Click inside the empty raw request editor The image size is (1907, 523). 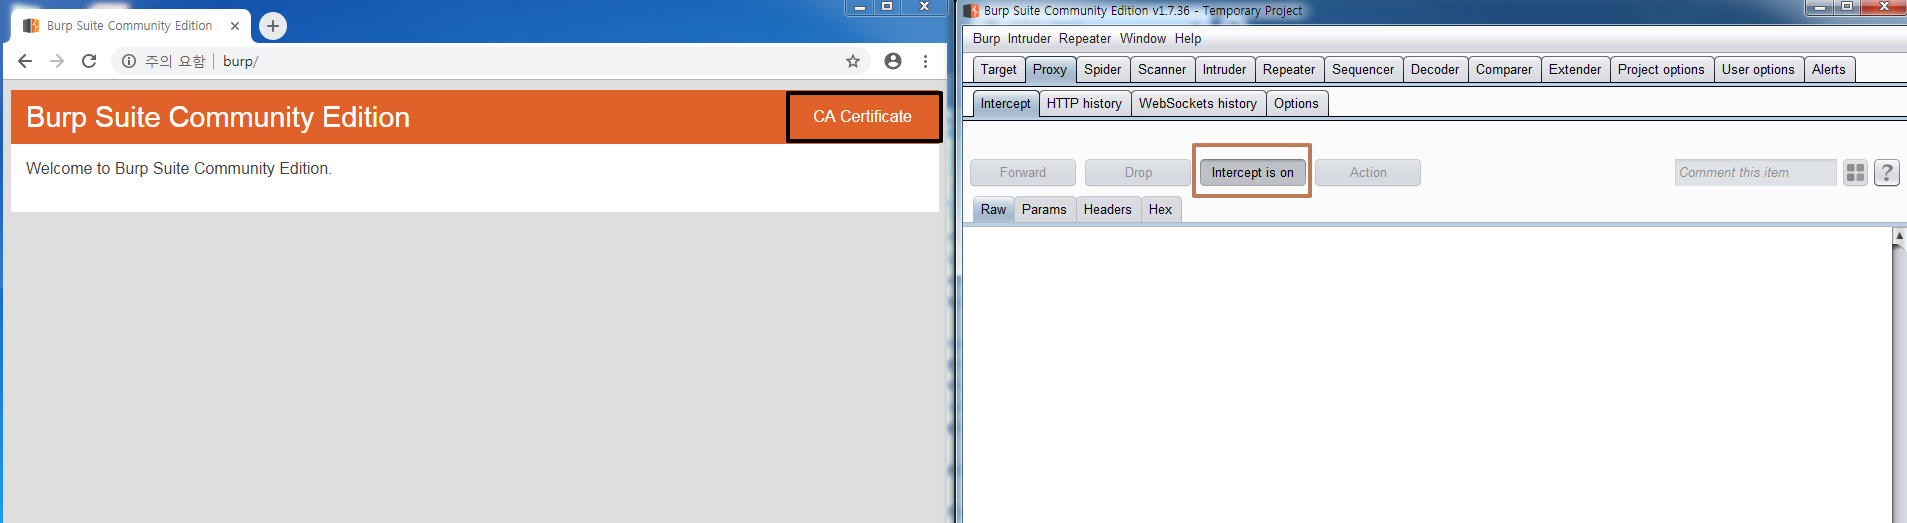[x=1427, y=375]
